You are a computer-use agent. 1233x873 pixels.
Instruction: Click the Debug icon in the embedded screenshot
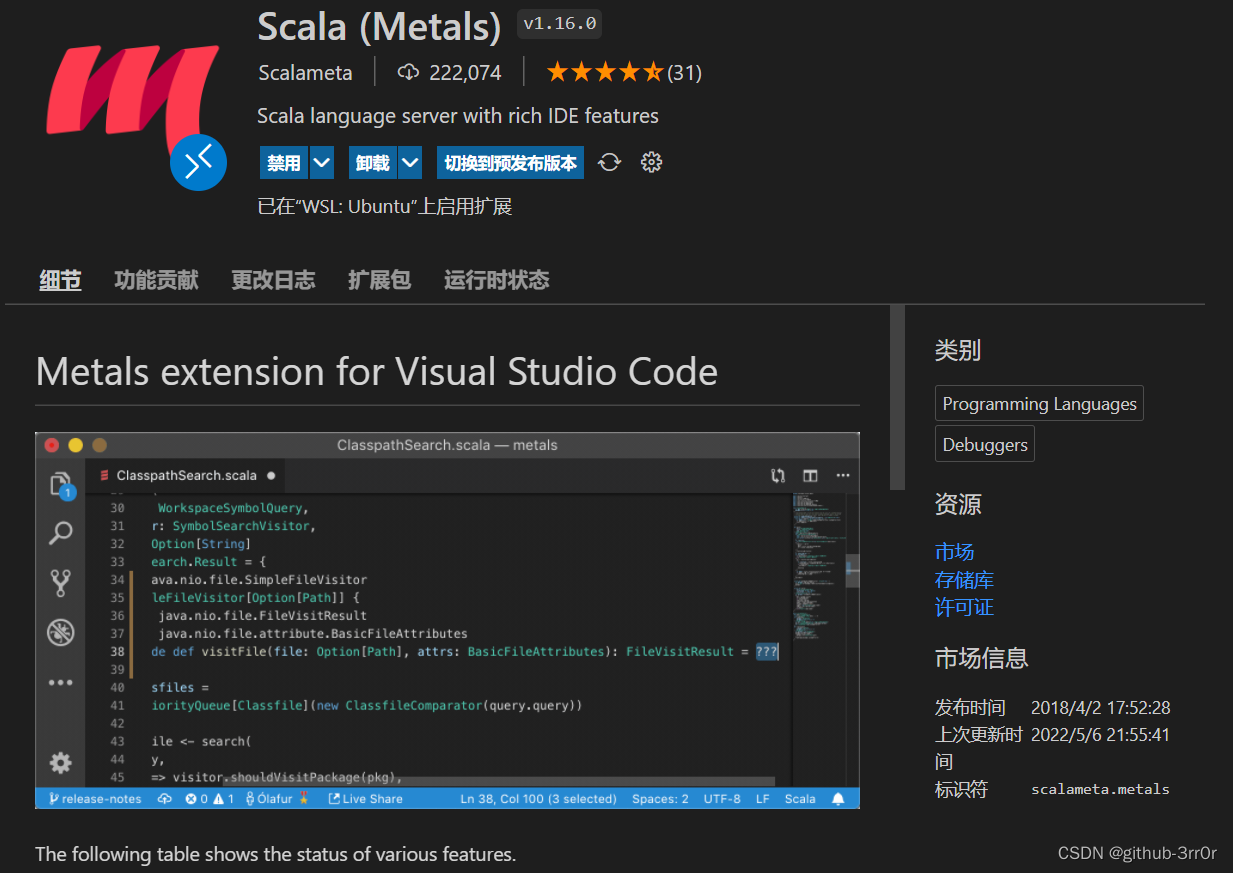coord(61,632)
